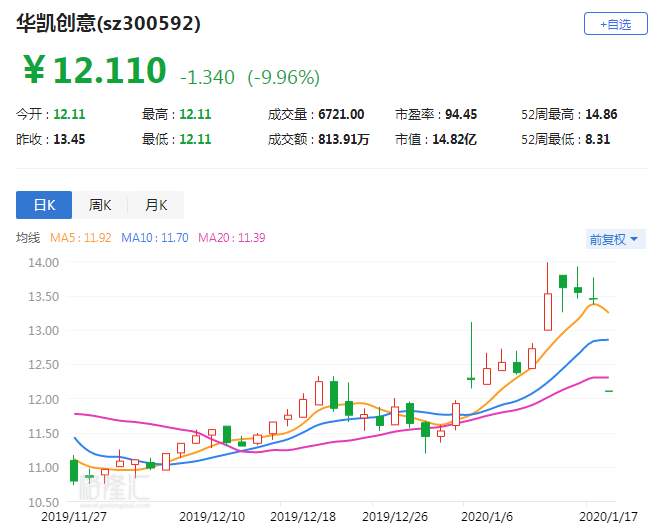Click the 52周最高 value 14.86
The width and height of the screenshot is (652, 529).
(x=601, y=114)
